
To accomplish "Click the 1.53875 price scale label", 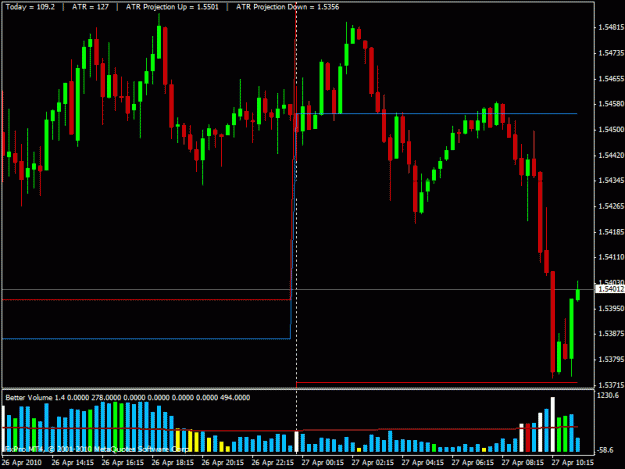I will 611,334.
